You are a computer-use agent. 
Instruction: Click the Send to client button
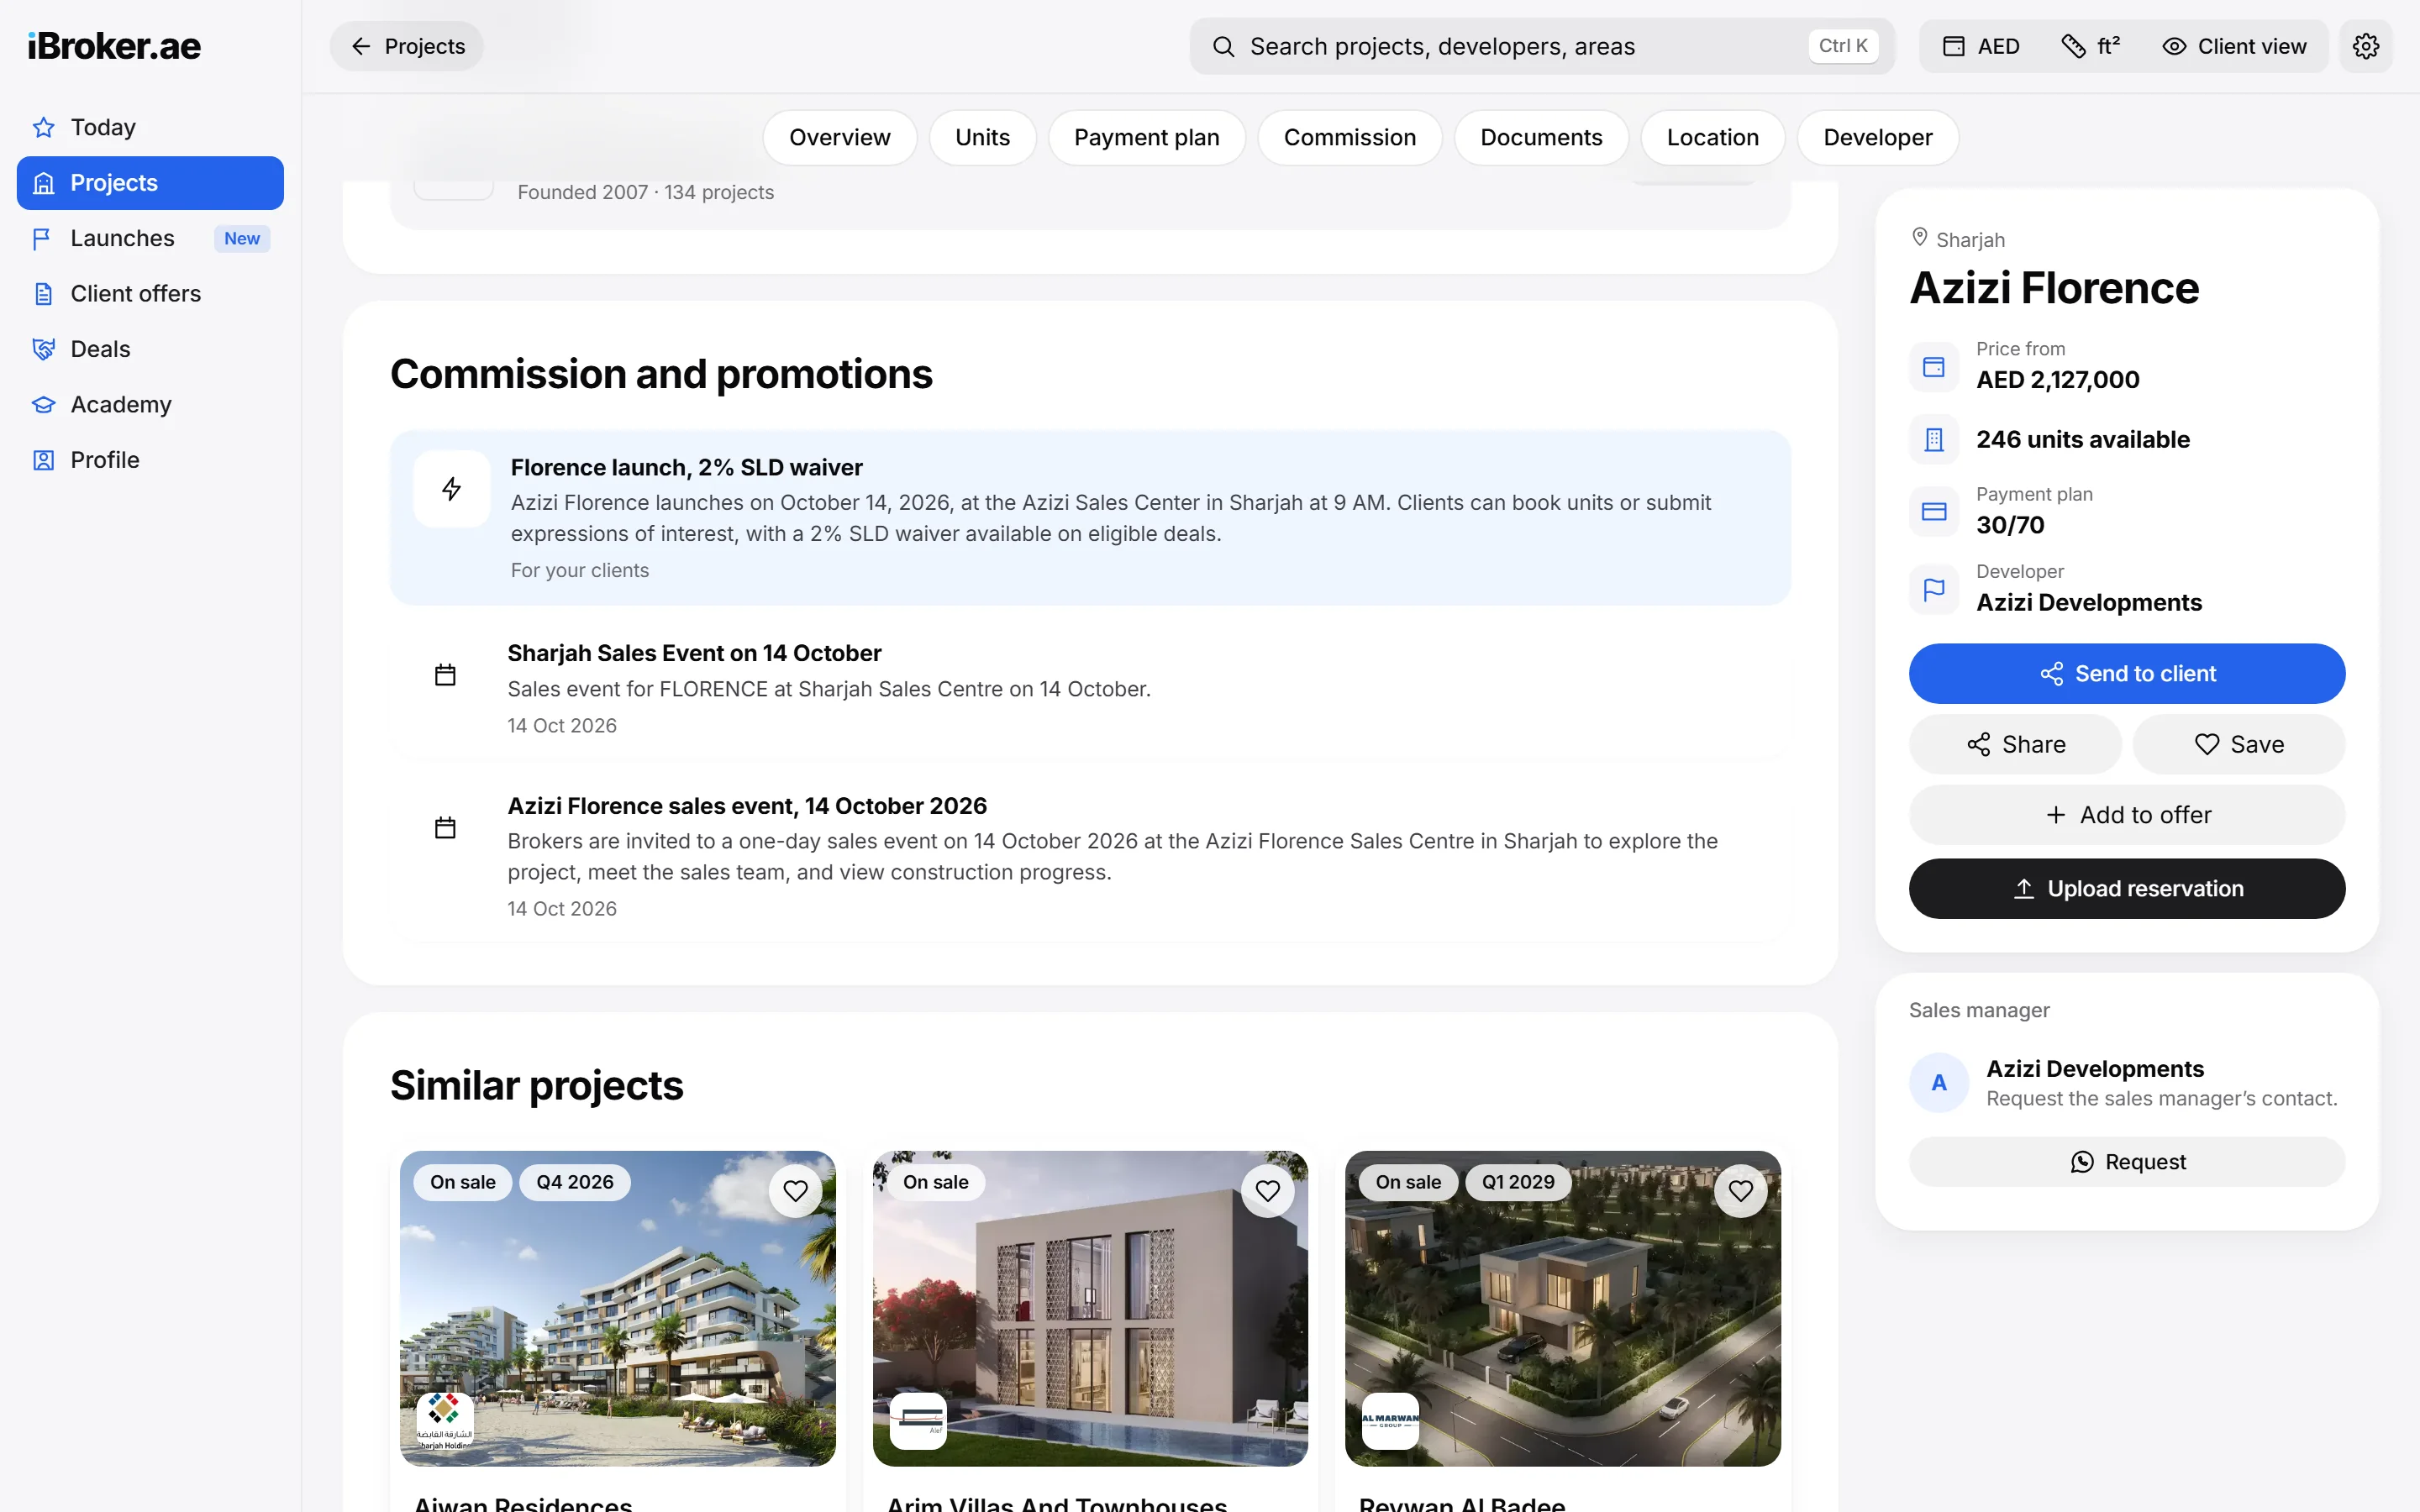[2126, 673]
